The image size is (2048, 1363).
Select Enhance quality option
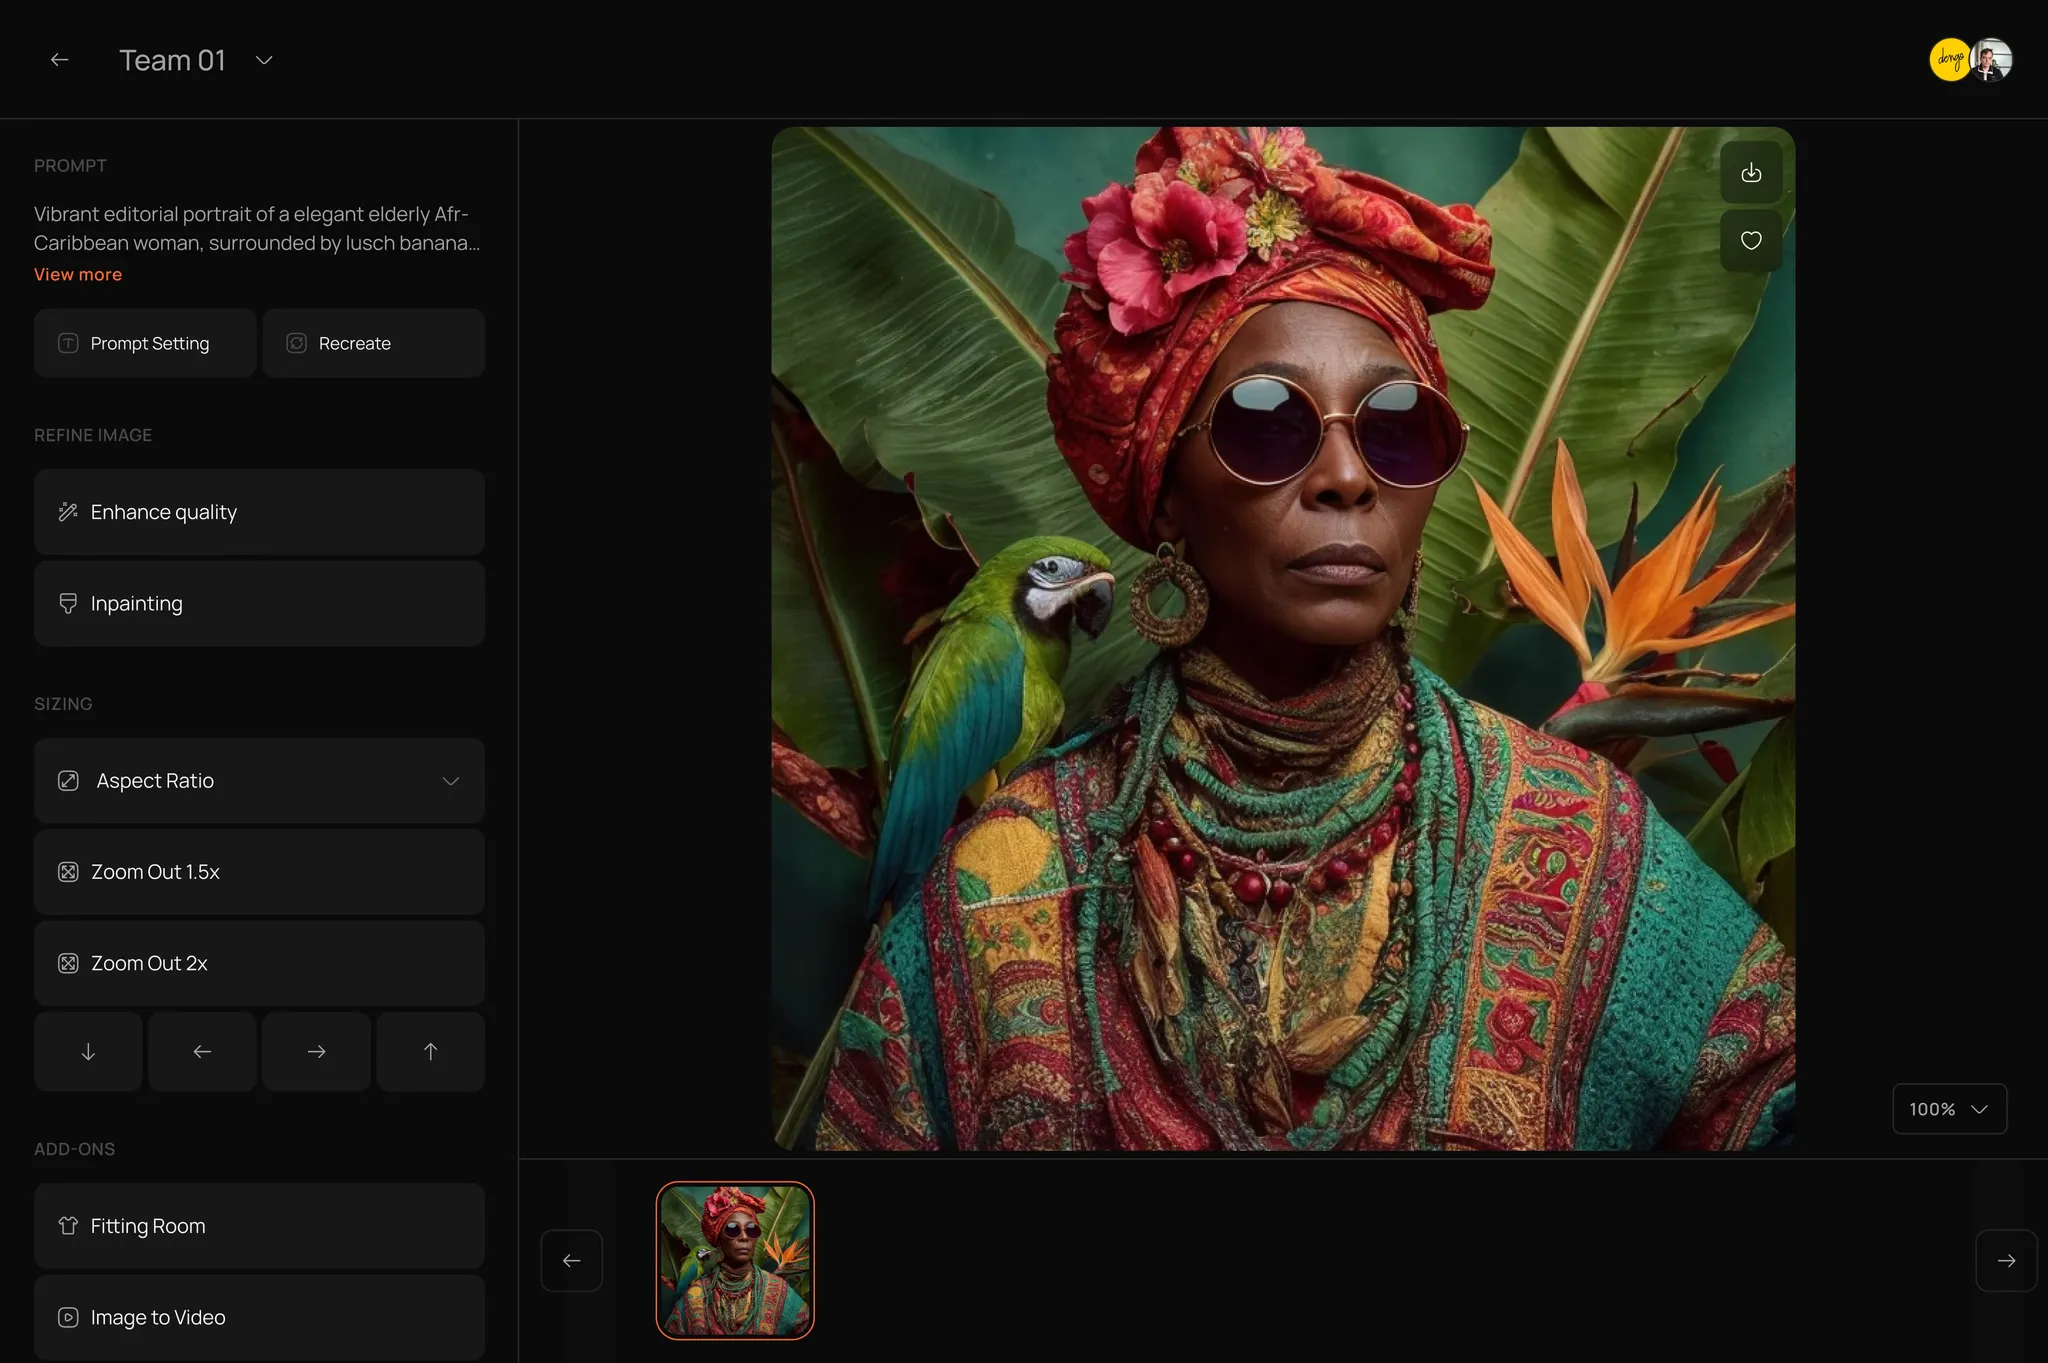[259, 512]
